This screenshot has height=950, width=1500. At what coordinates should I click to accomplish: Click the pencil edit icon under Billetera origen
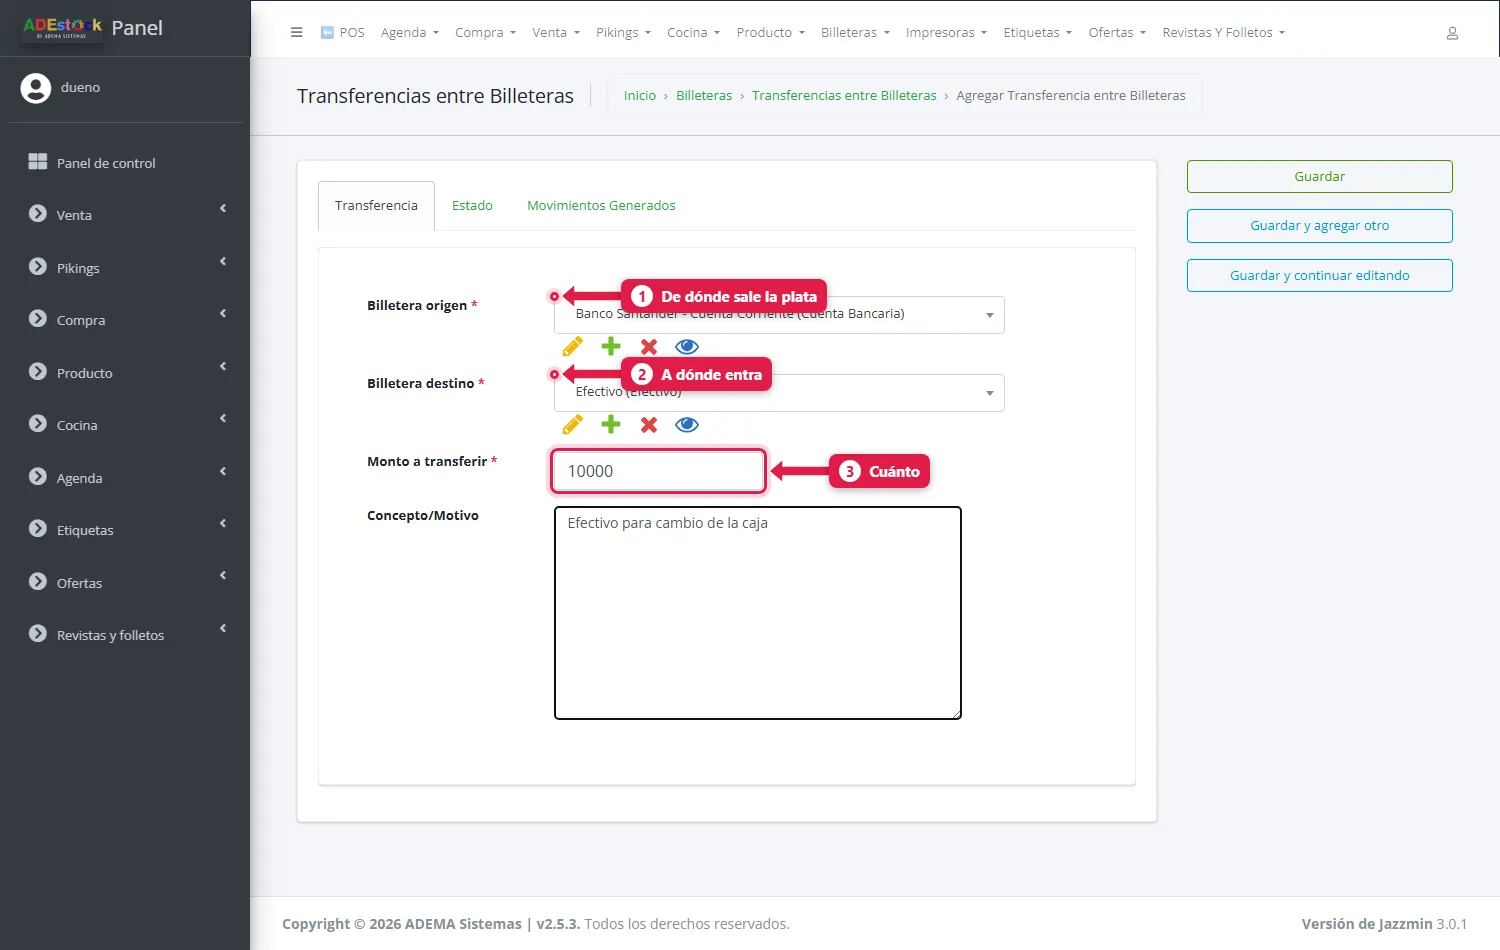coord(573,347)
